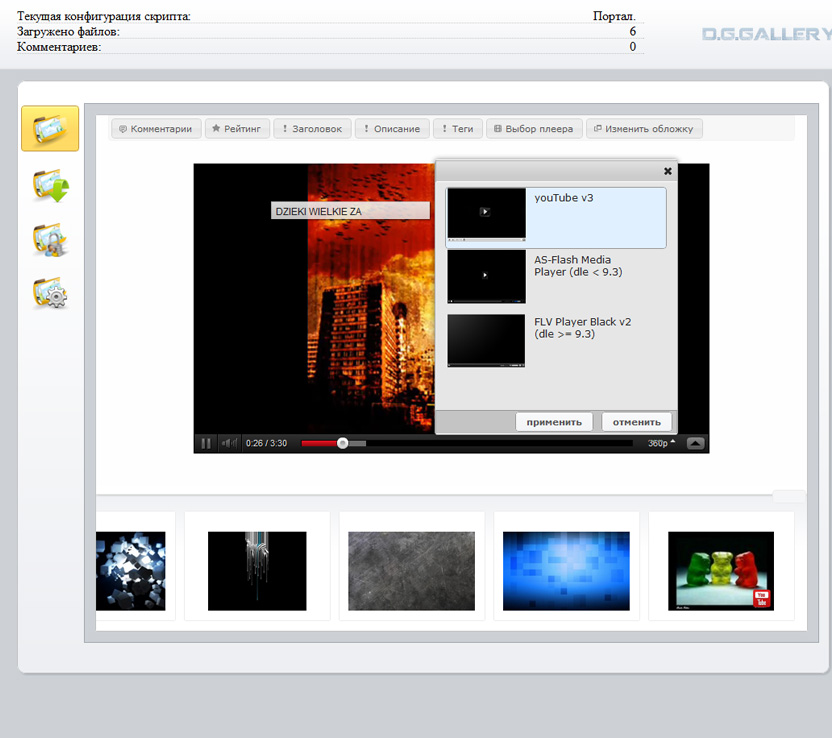Open the Рейтинг tab
The width and height of the screenshot is (832, 738).
click(x=237, y=129)
